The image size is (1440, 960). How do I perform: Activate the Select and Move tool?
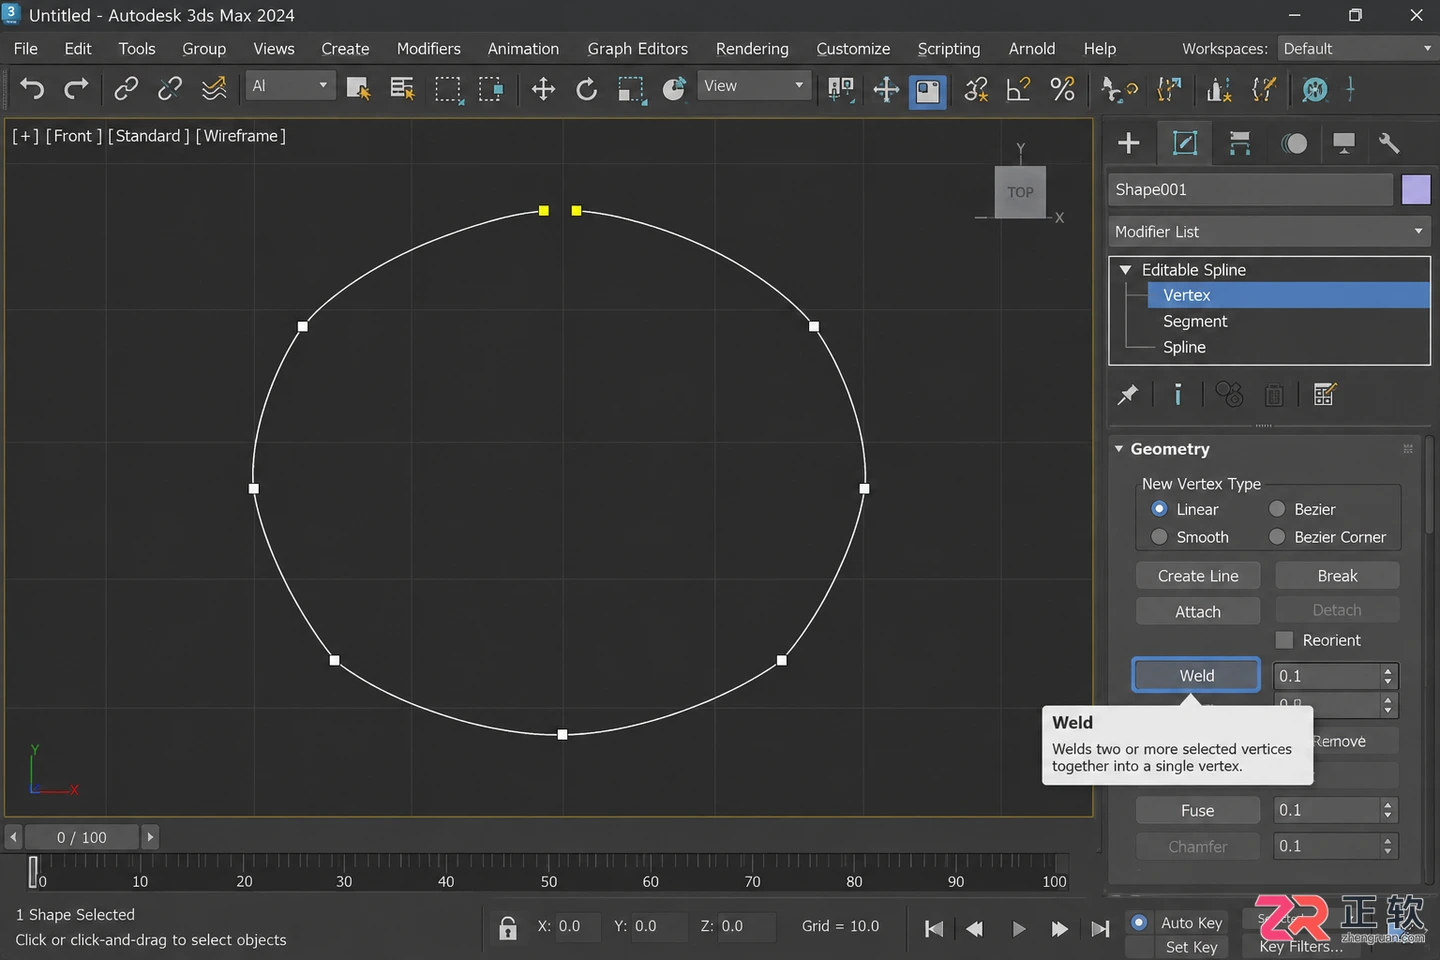pos(543,90)
